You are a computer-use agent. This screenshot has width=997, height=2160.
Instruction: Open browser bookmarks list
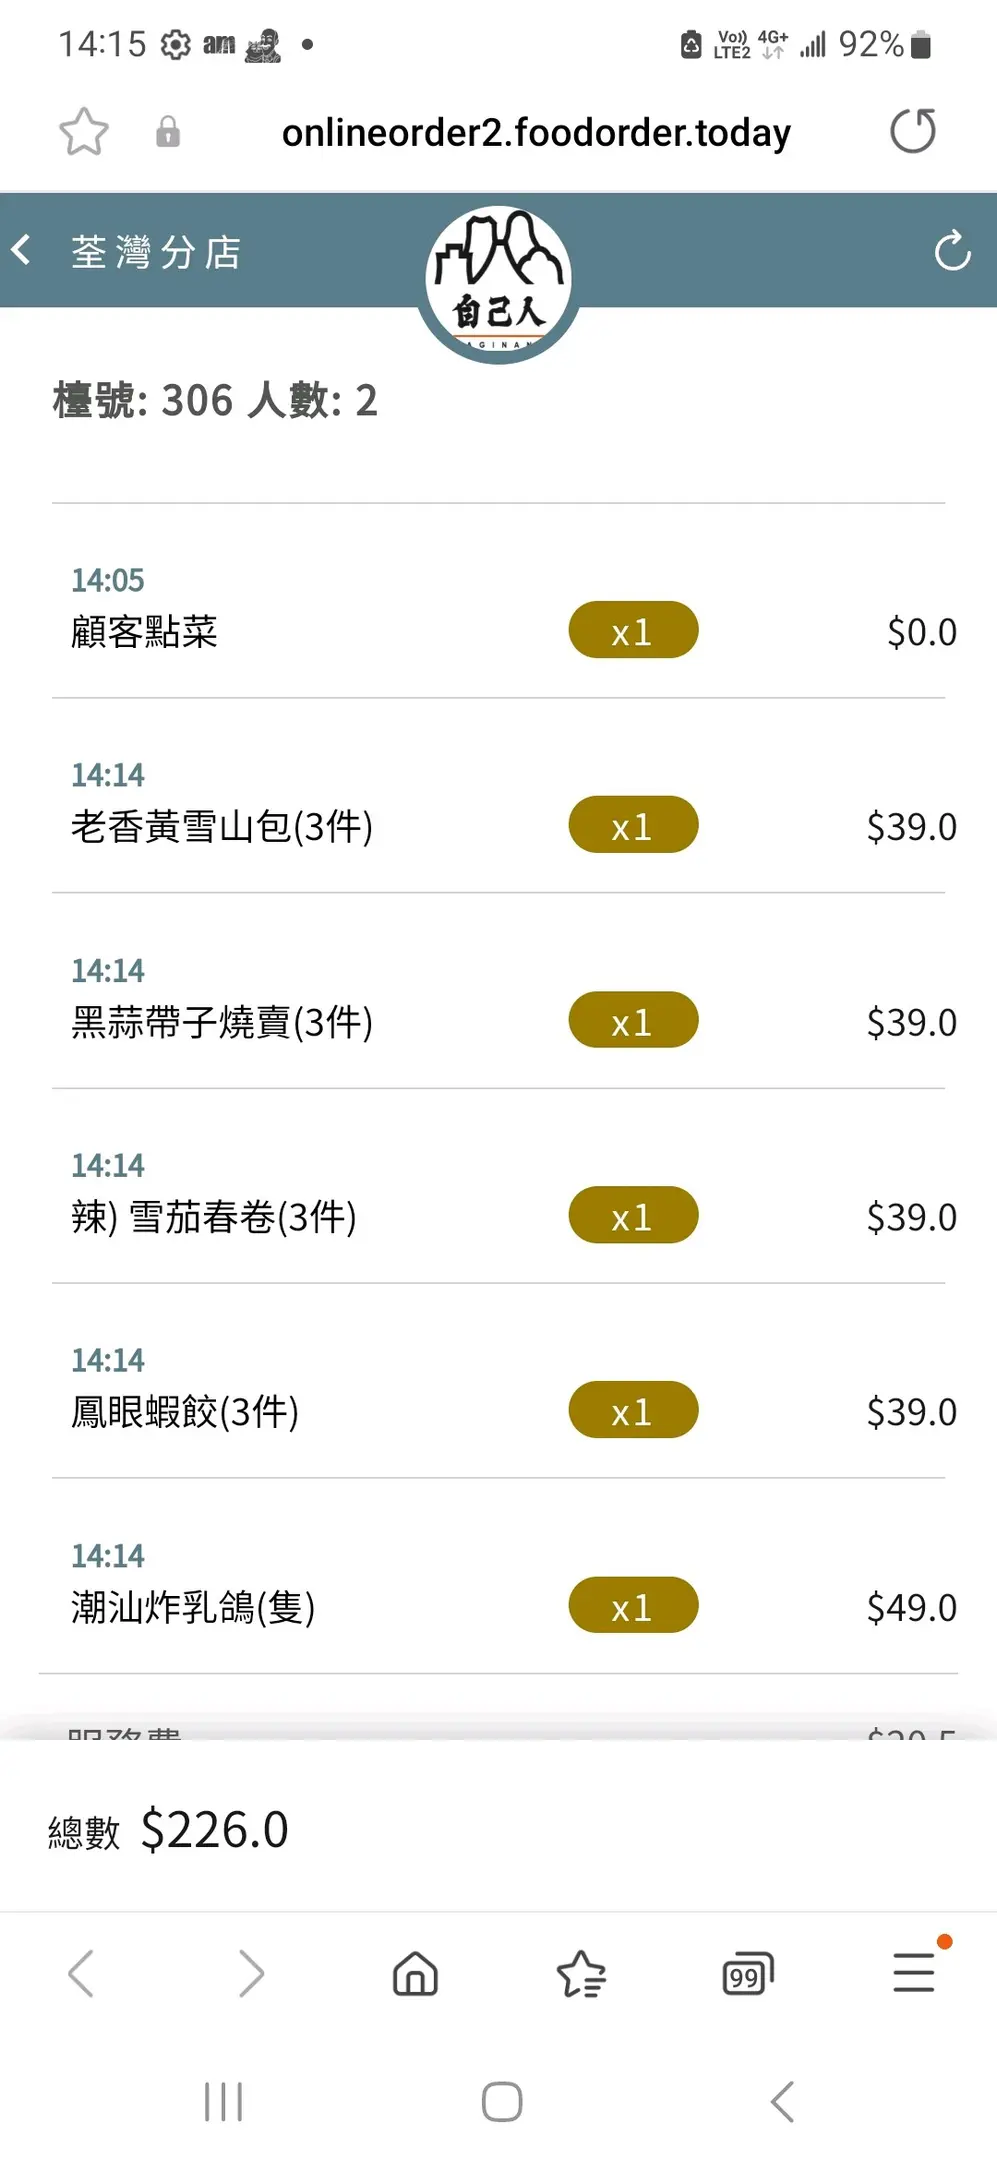click(581, 1974)
